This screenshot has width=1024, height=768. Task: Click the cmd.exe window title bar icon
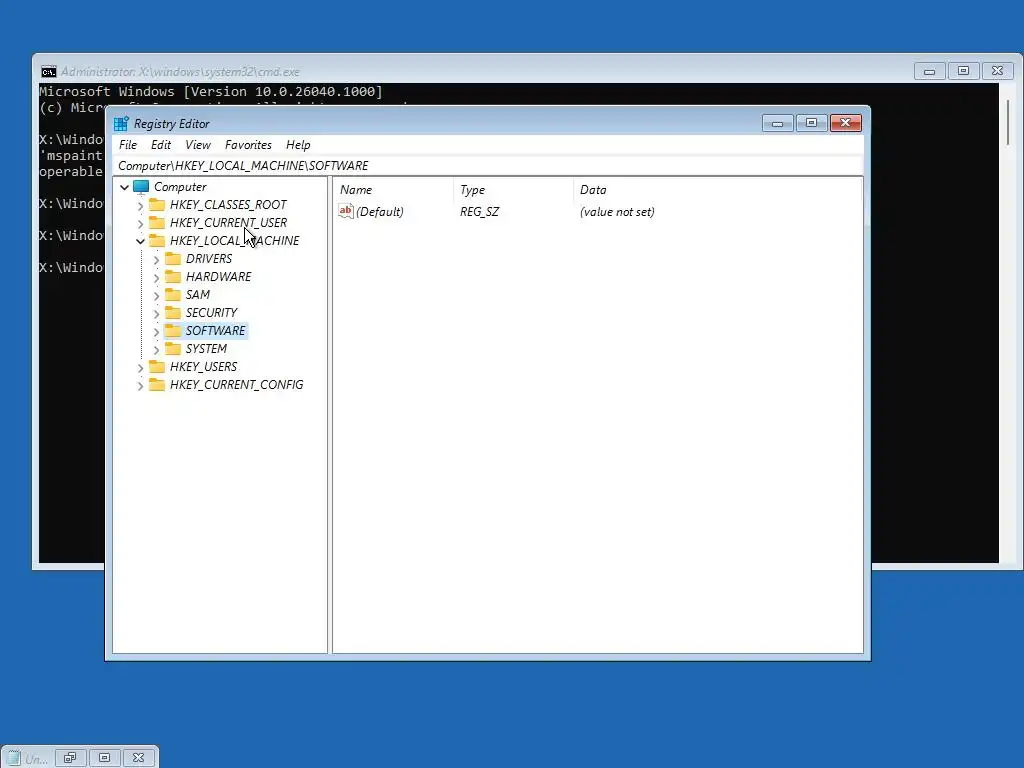coord(49,71)
